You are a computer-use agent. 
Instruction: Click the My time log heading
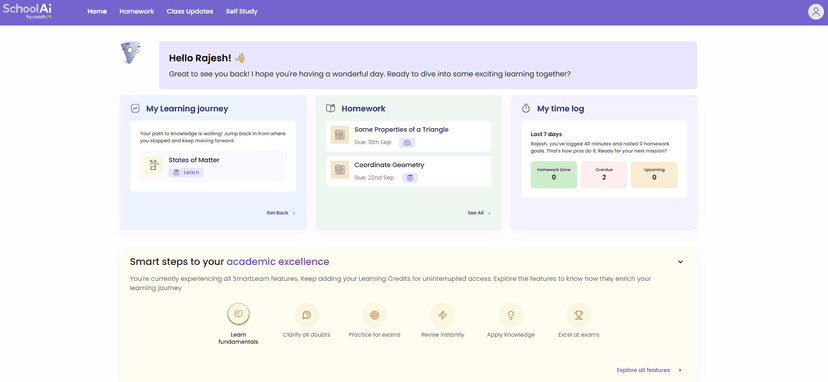(560, 109)
